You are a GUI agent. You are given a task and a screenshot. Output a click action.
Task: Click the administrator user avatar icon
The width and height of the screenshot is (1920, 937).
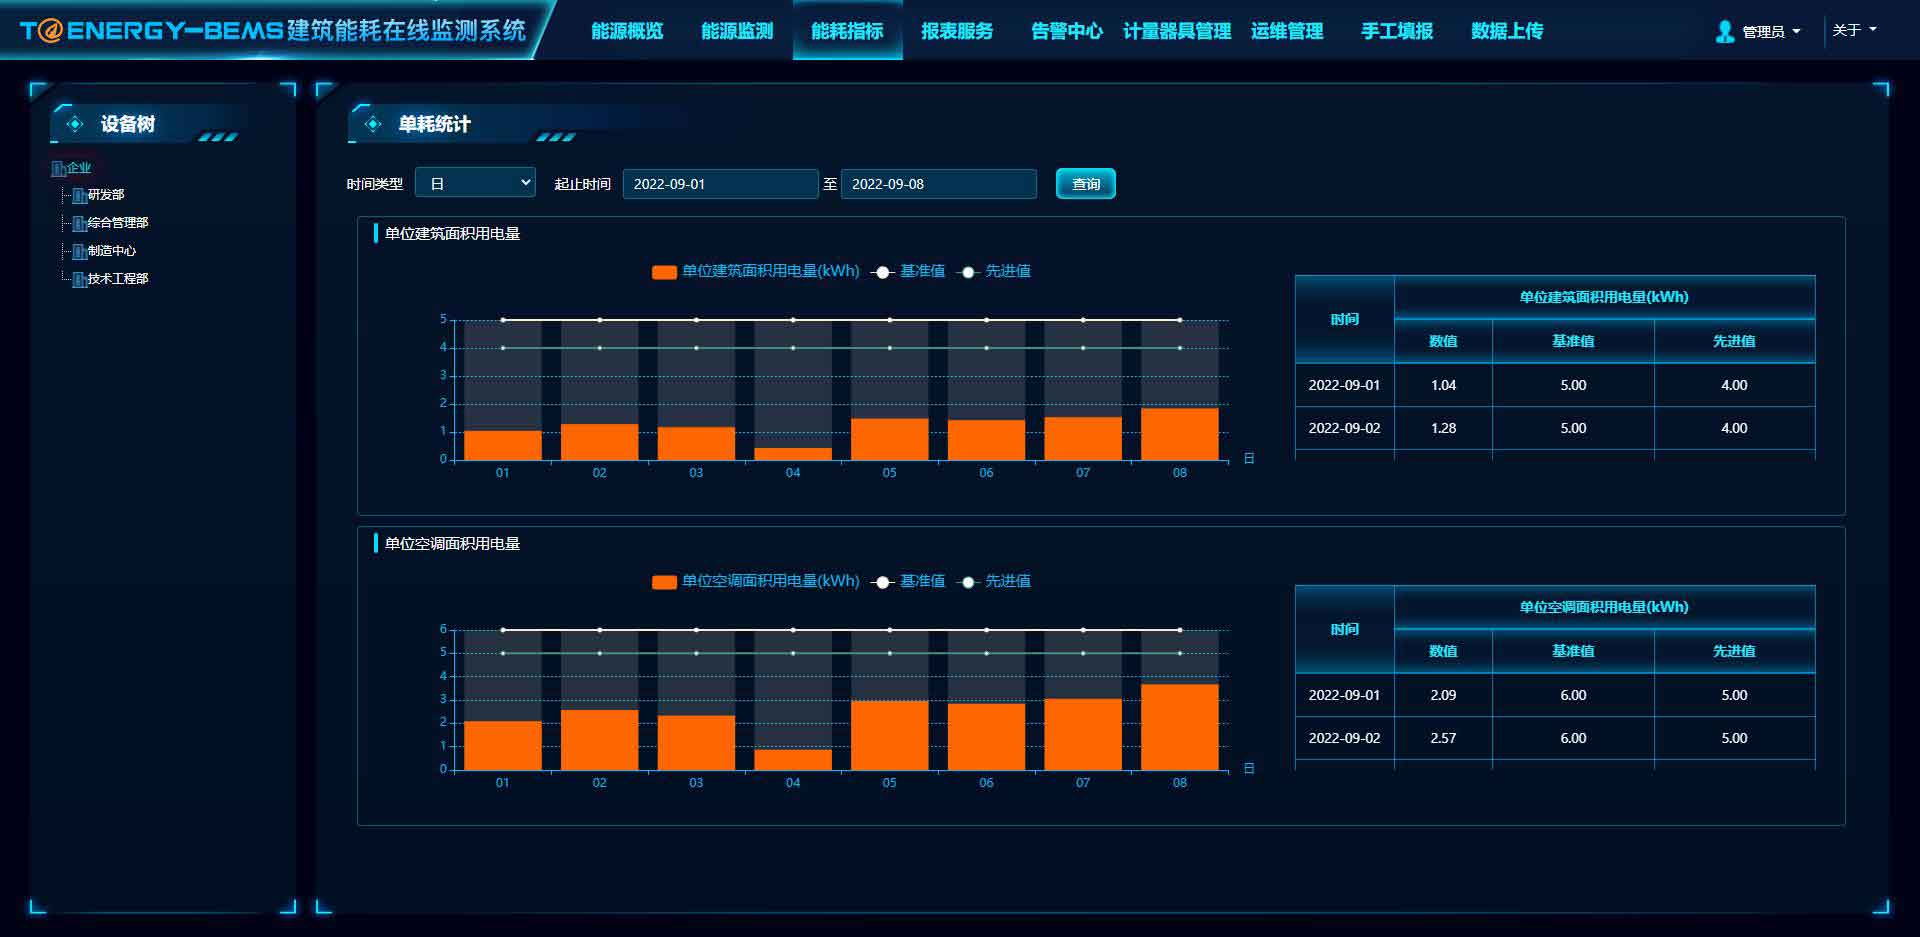coord(1725,32)
